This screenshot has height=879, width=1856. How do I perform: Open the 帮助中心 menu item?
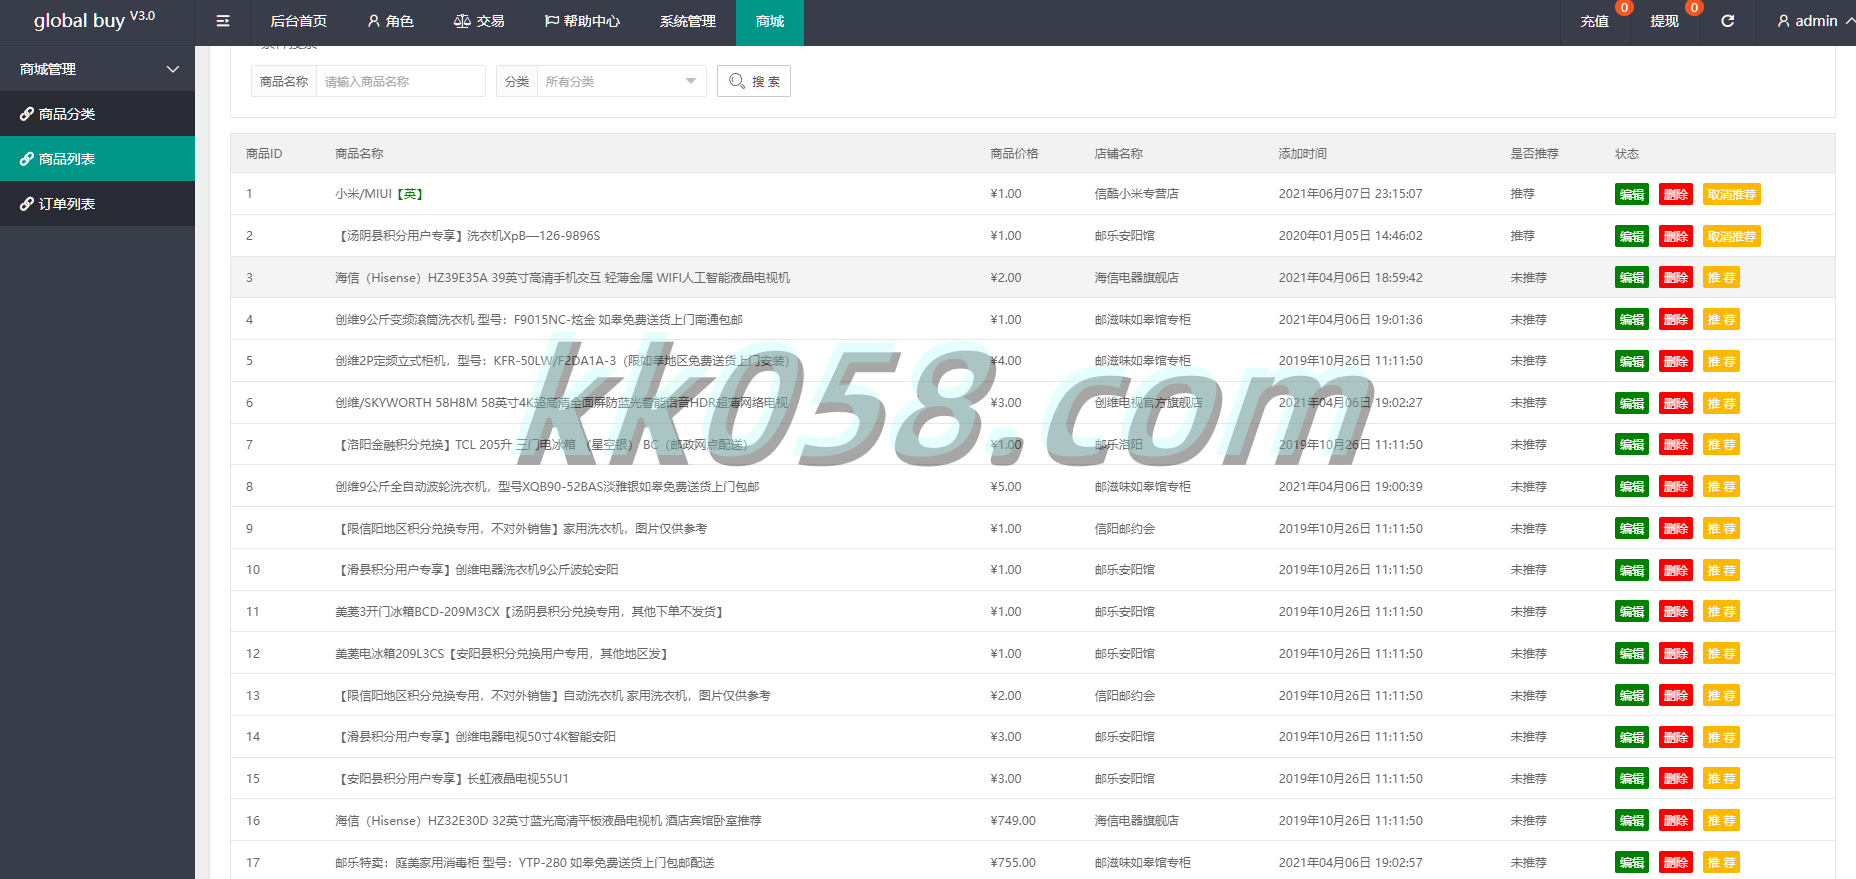click(x=582, y=22)
